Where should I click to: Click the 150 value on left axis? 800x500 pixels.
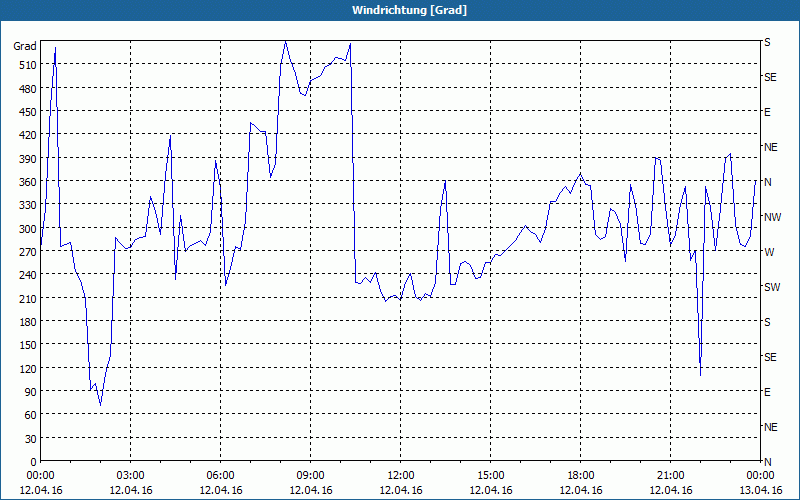coord(28,345)
